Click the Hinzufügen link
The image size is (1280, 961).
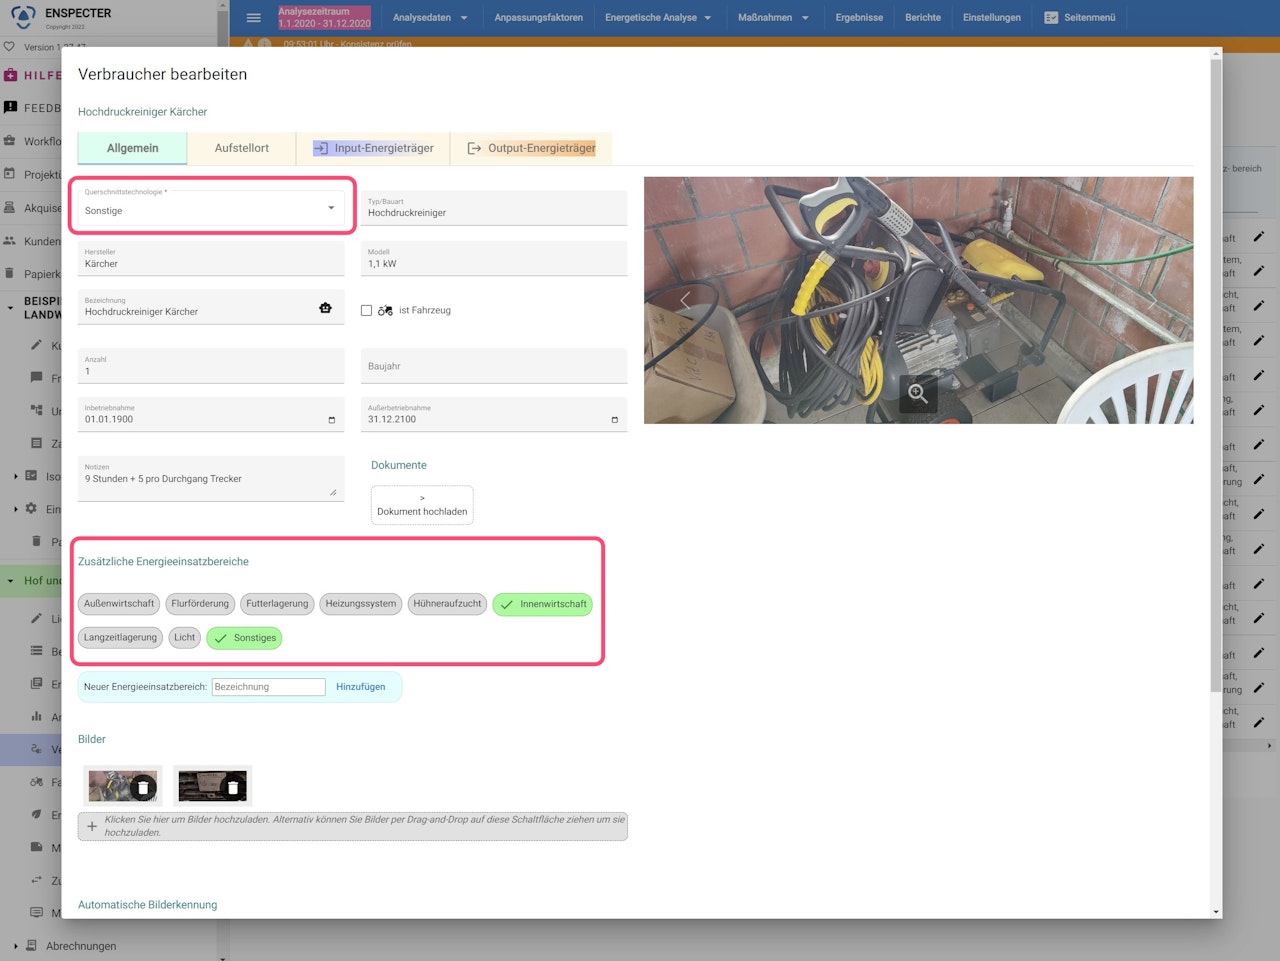coord(360,687)
